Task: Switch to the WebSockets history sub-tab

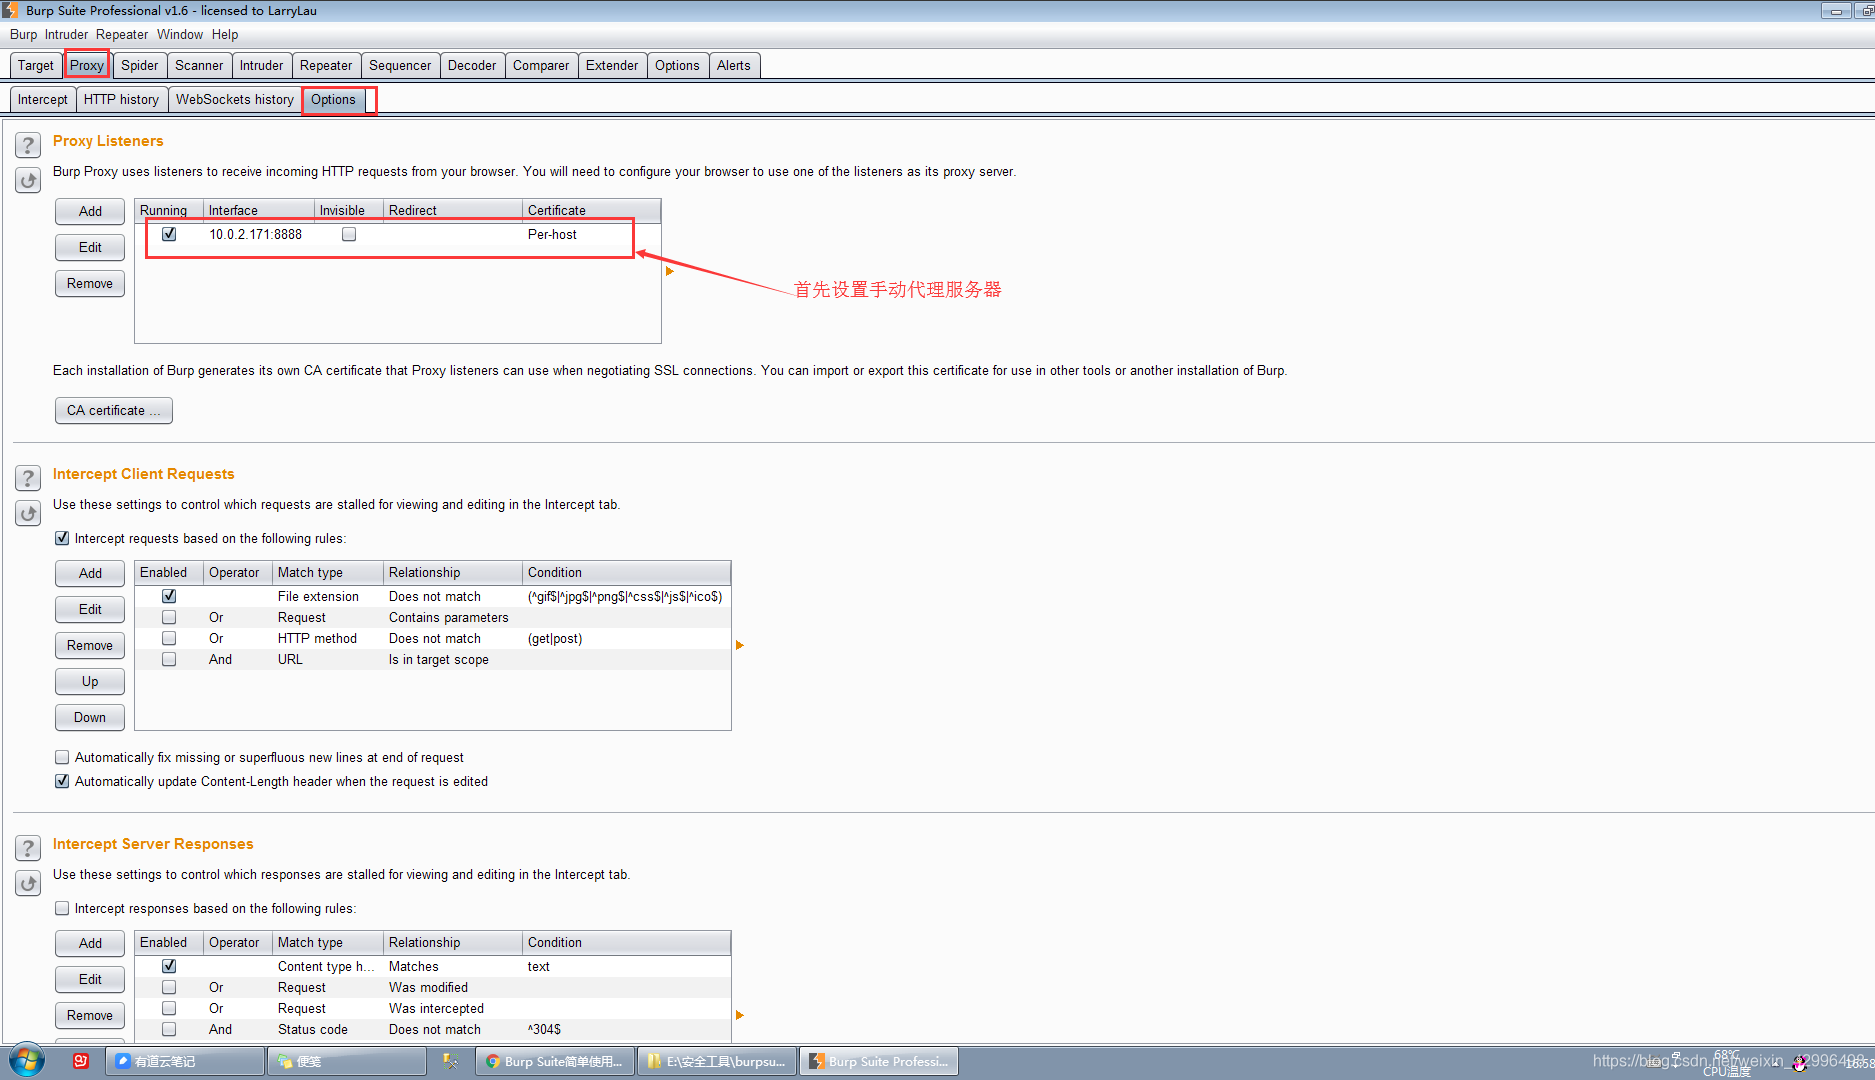Action: [235, 99]
